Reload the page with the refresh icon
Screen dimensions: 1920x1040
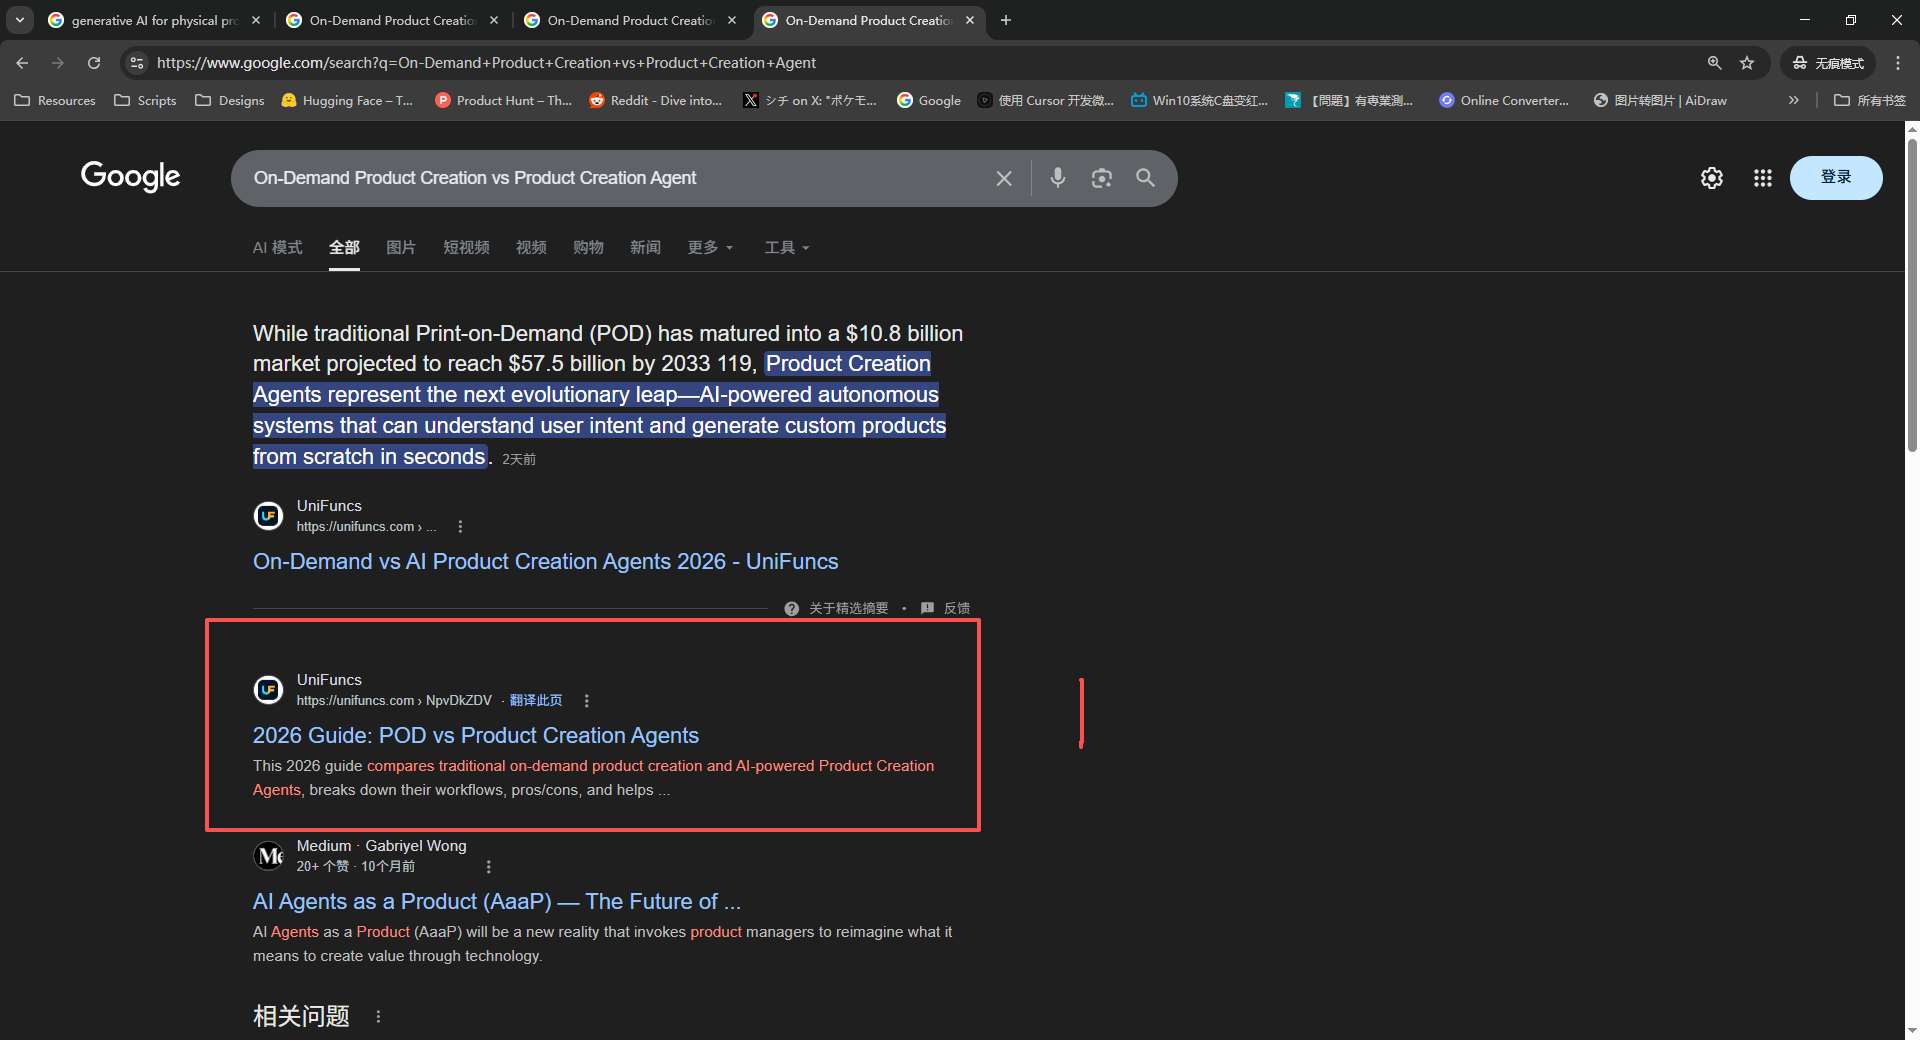(93, 62)
